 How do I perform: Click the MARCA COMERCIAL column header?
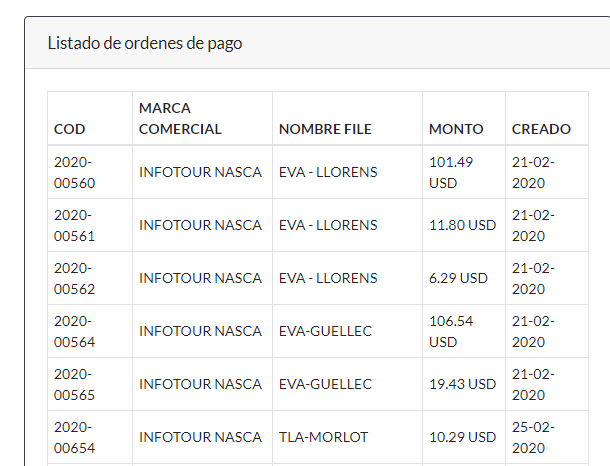[180, 118]
